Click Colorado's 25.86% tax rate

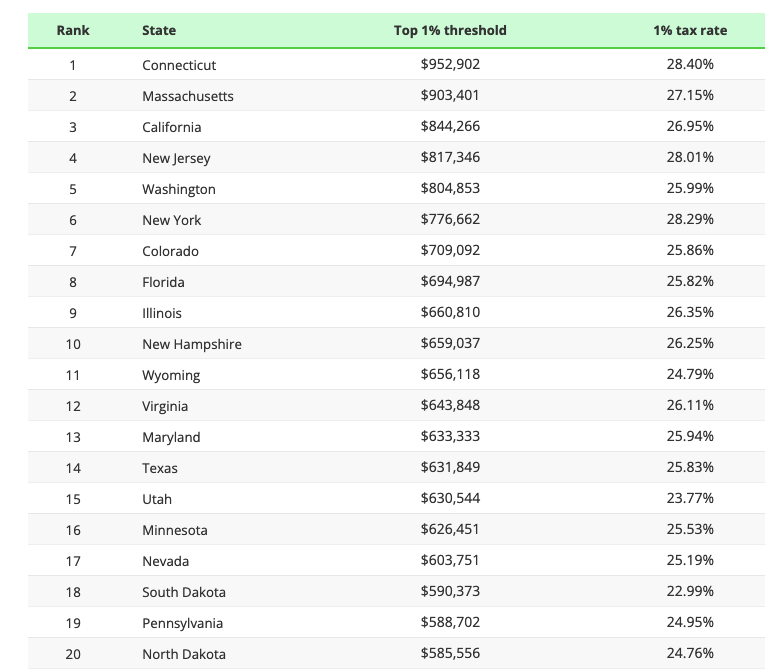click(690, 251)
